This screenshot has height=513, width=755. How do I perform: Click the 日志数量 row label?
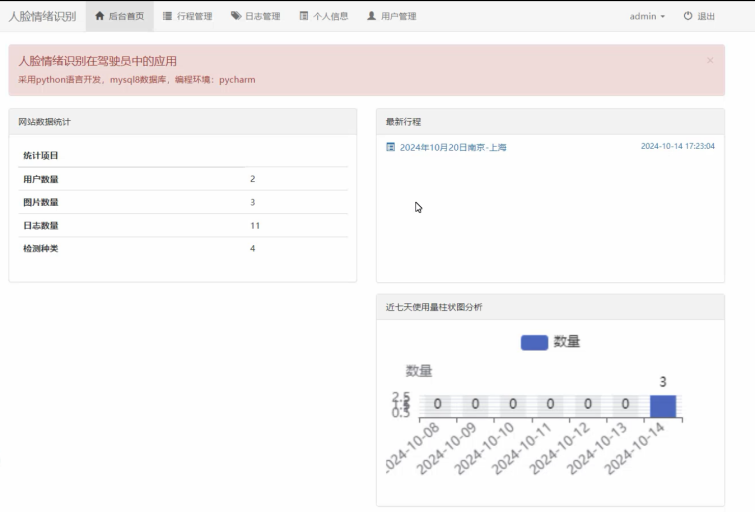pos(40,225)
